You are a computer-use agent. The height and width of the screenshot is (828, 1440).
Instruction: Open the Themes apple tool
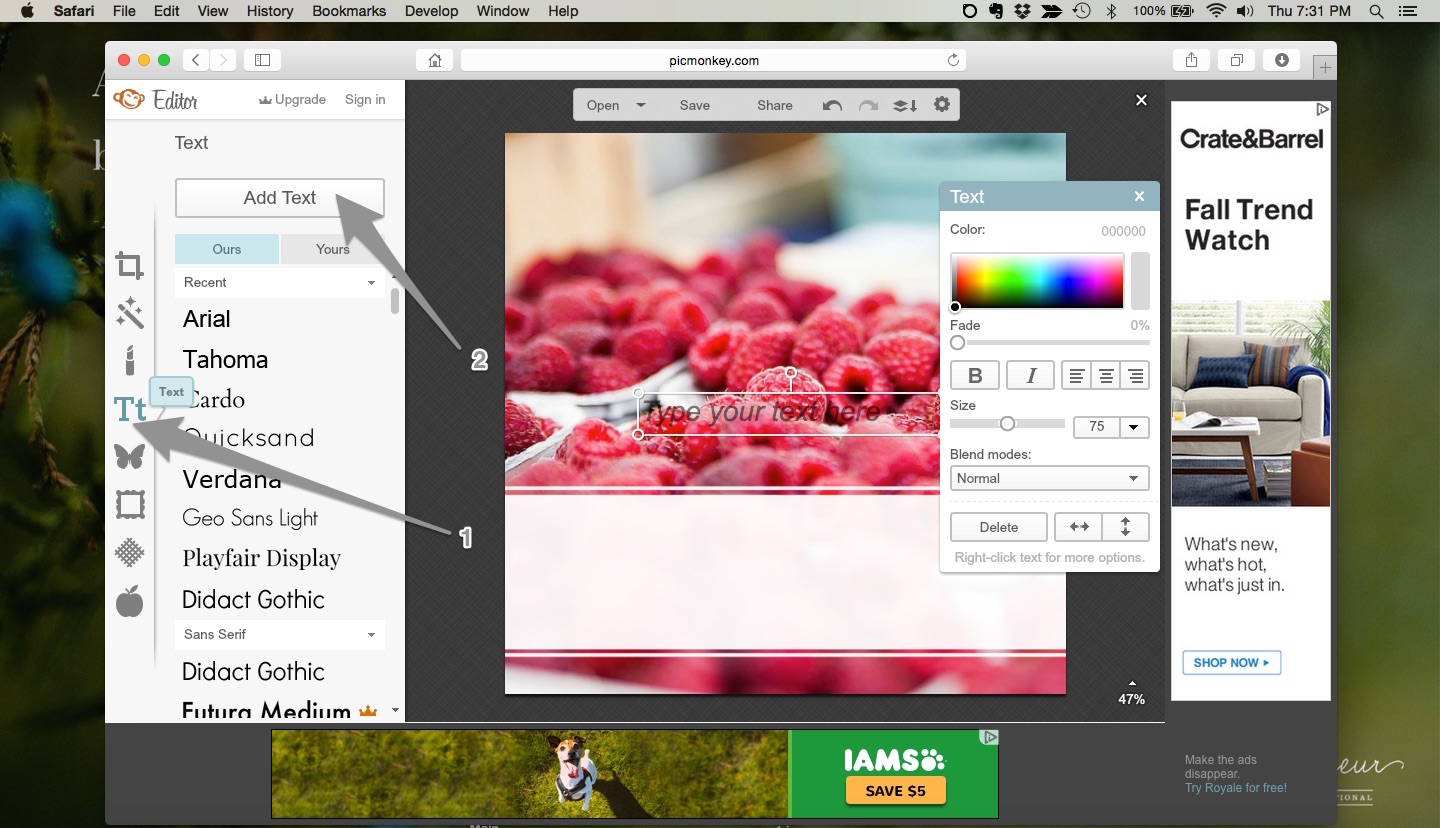click(x=129, y=601)
